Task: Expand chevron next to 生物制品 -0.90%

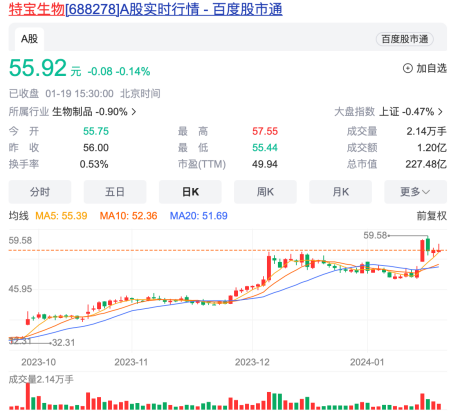Action: 134,112
